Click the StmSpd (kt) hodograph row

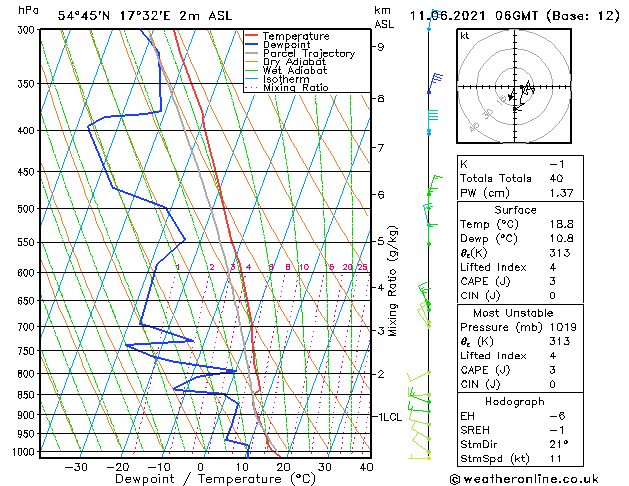pyautogui.click(x=520, y=458)
